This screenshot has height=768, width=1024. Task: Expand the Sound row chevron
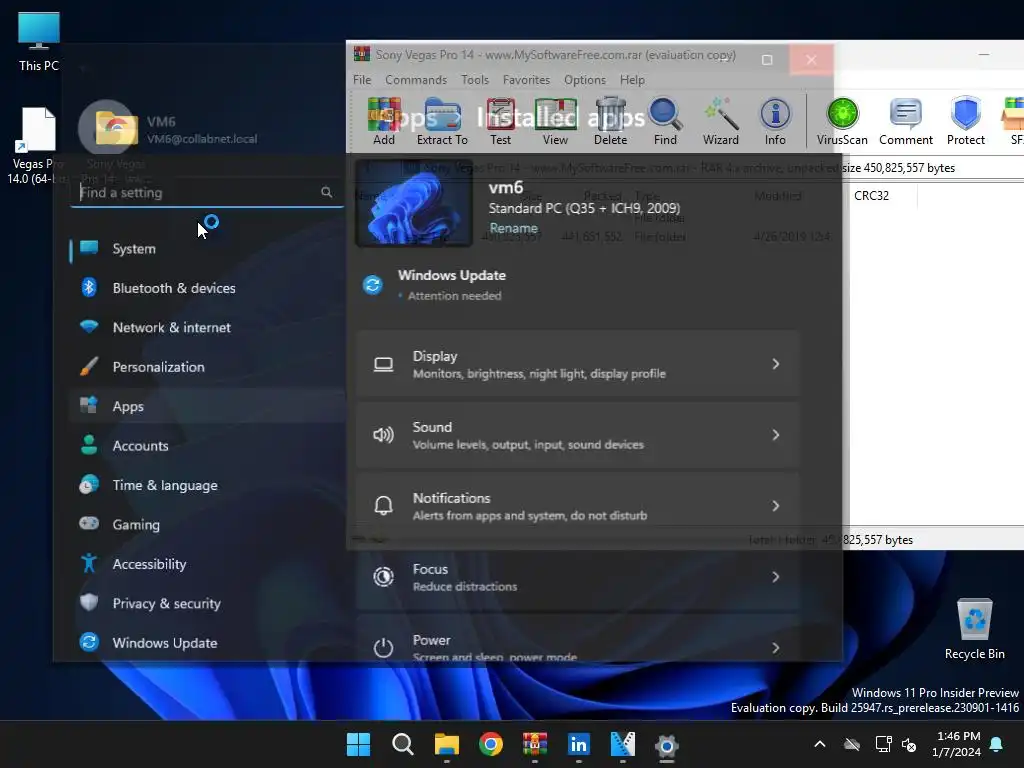click(775, 435)
